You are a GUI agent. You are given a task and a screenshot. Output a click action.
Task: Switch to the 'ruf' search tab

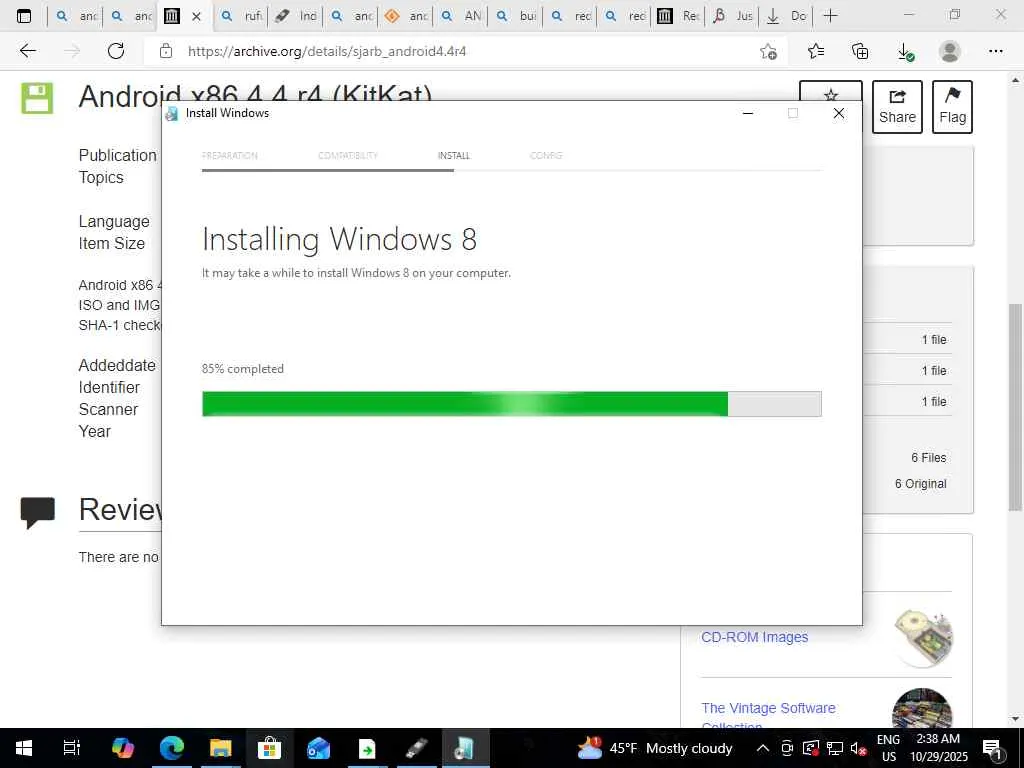pyautogui.click(x=242, y=16)
